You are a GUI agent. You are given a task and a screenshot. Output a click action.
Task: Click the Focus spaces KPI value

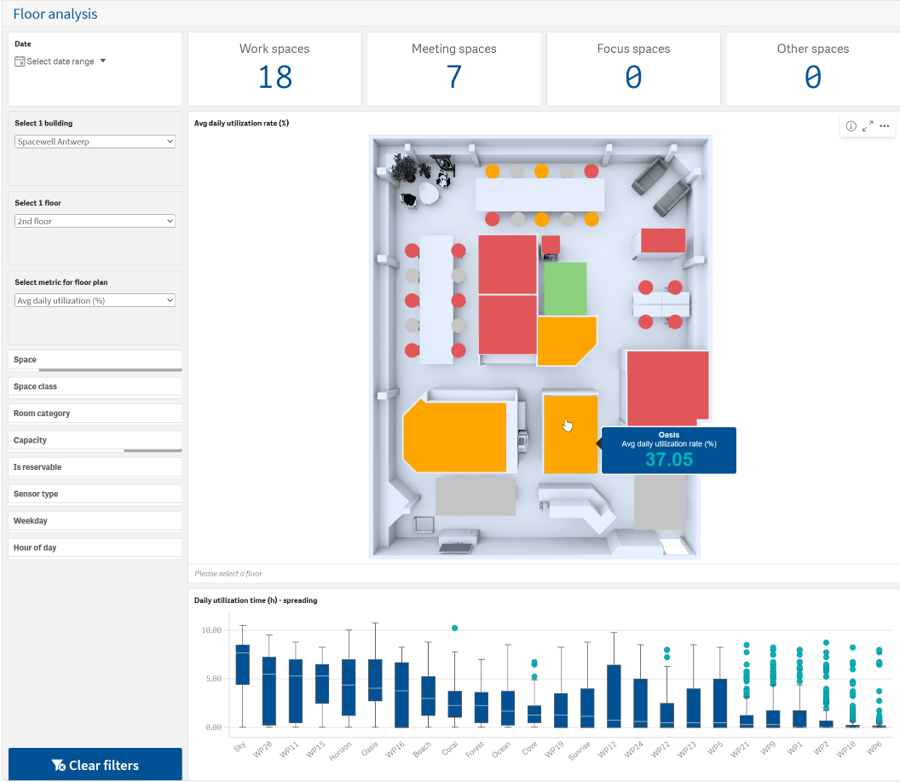(x=634, y=77)
